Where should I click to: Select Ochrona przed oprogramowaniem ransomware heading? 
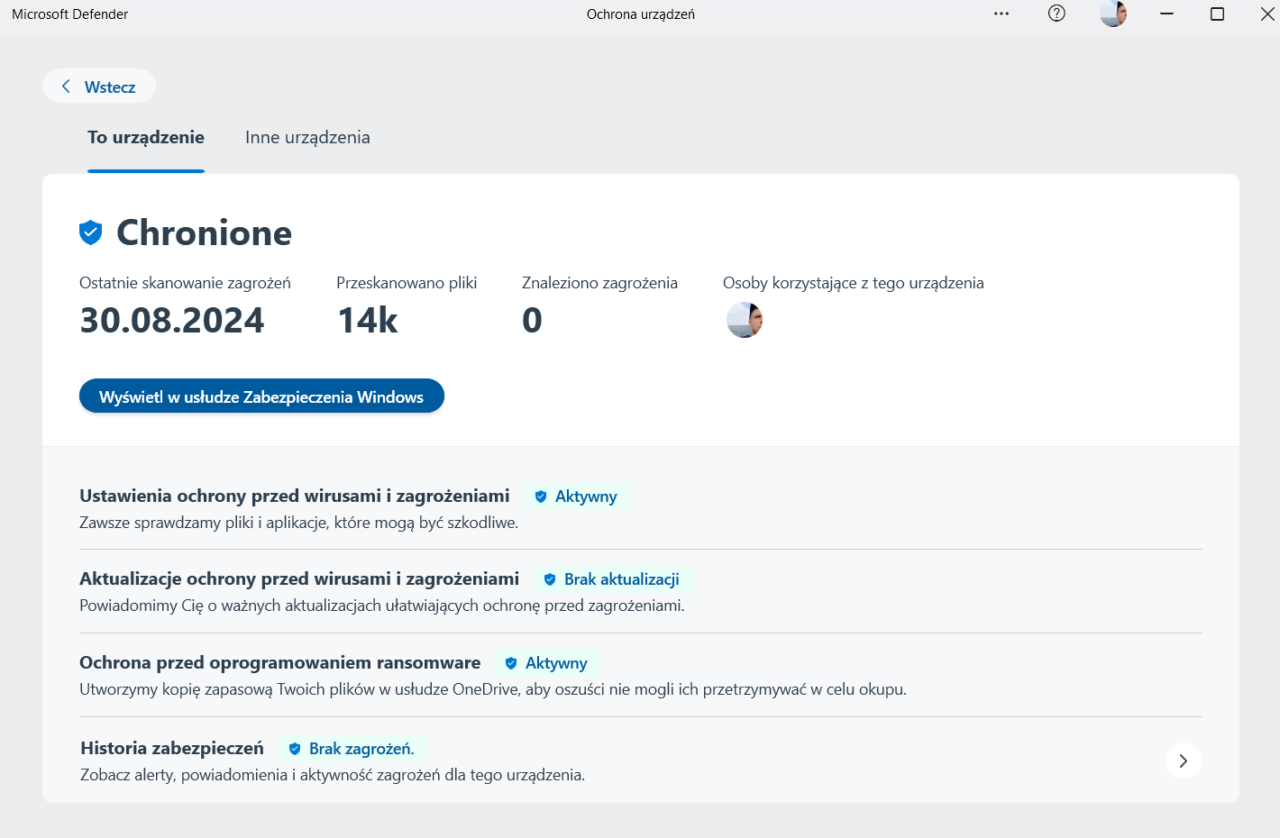280,662
